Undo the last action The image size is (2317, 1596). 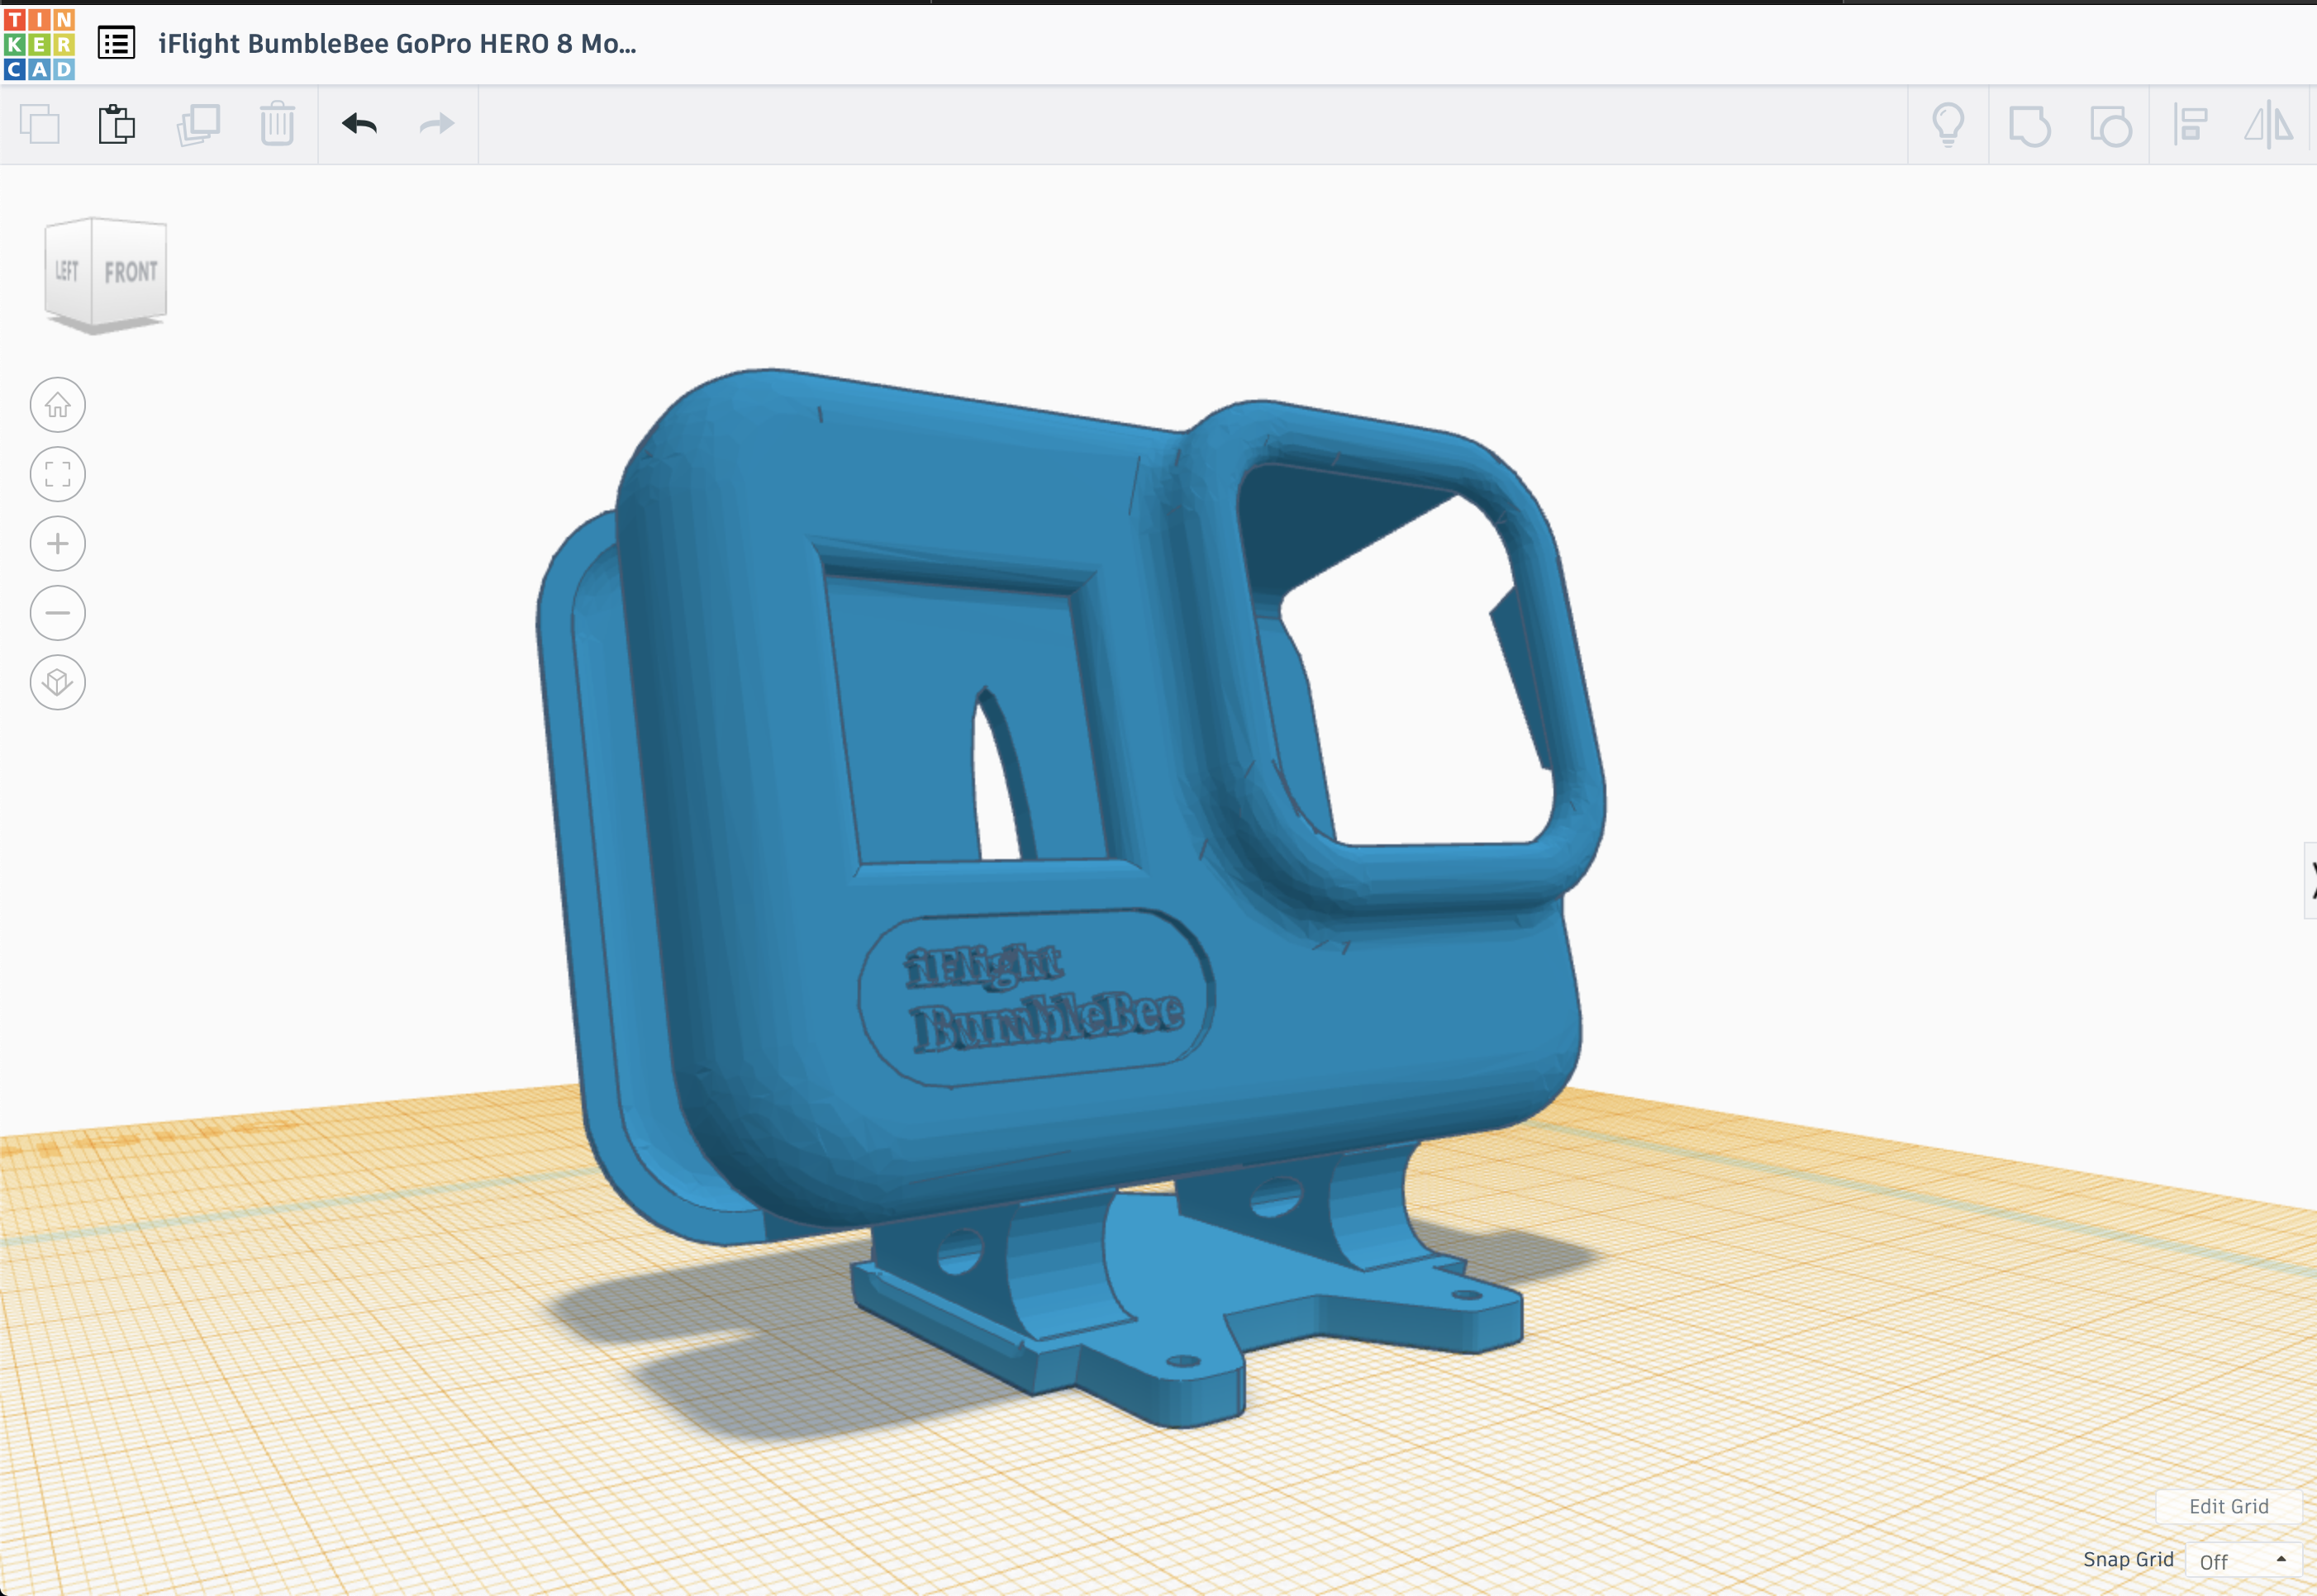point(359,124)
